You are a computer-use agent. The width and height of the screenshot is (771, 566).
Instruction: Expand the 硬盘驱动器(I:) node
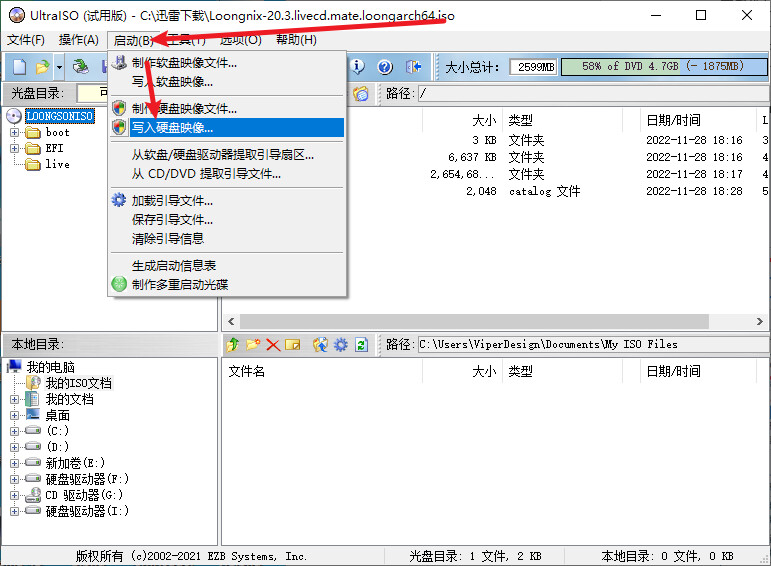(14, 511)
